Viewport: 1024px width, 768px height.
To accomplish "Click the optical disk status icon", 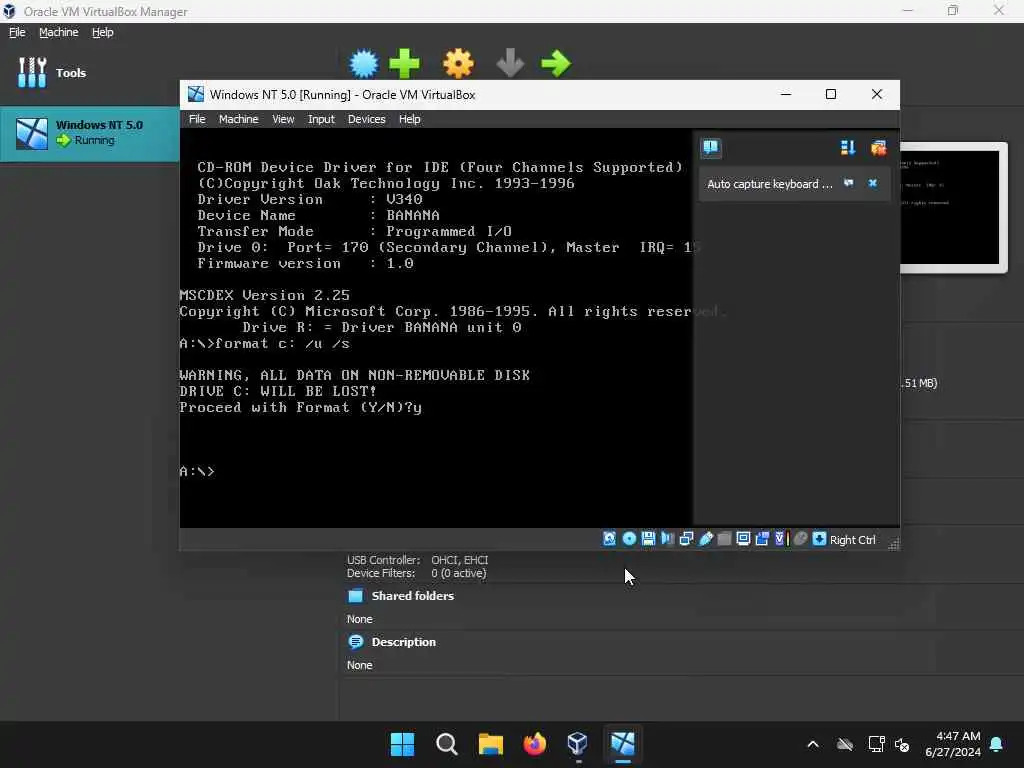I will (x=629, y=539).
